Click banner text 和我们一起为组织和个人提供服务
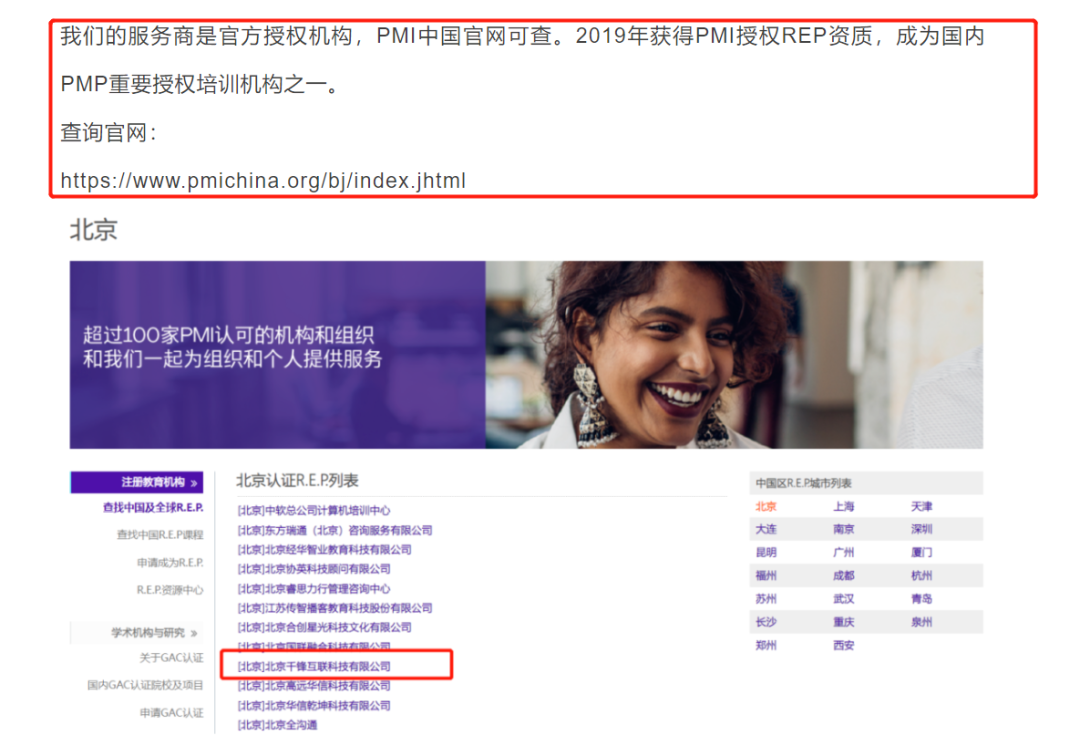 coord(233,359)
